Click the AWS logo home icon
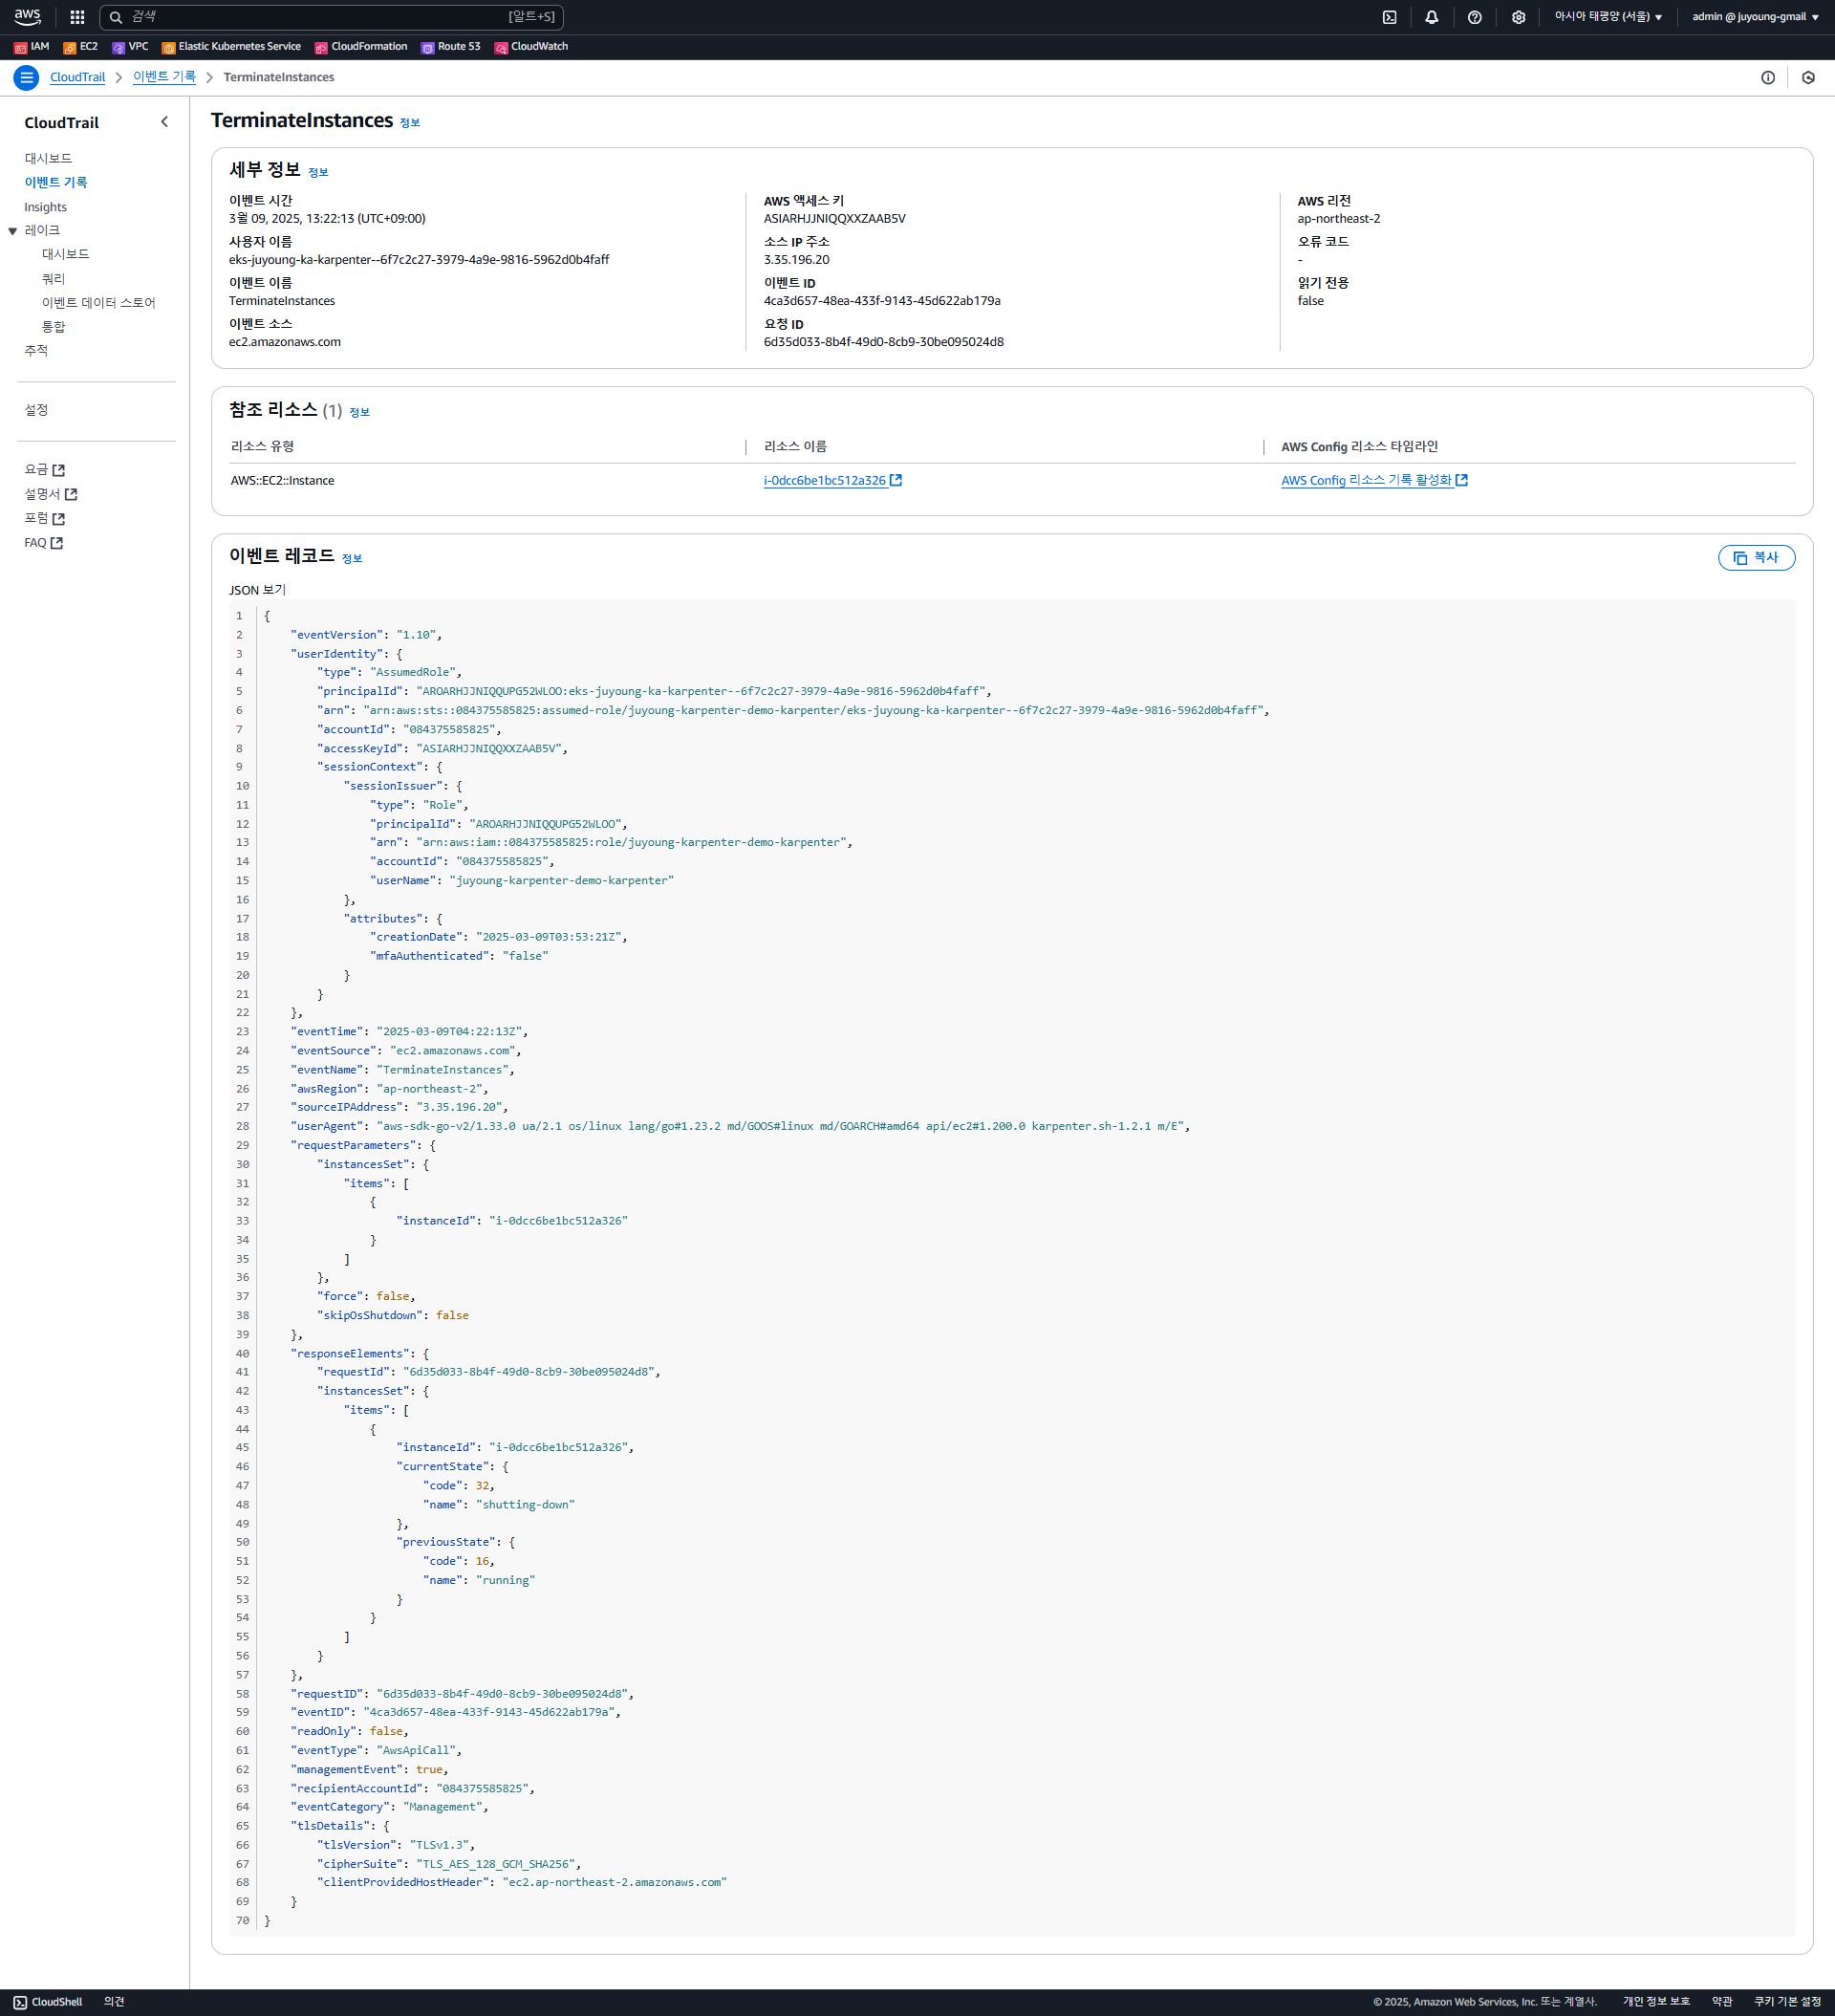 pos(27,16)
